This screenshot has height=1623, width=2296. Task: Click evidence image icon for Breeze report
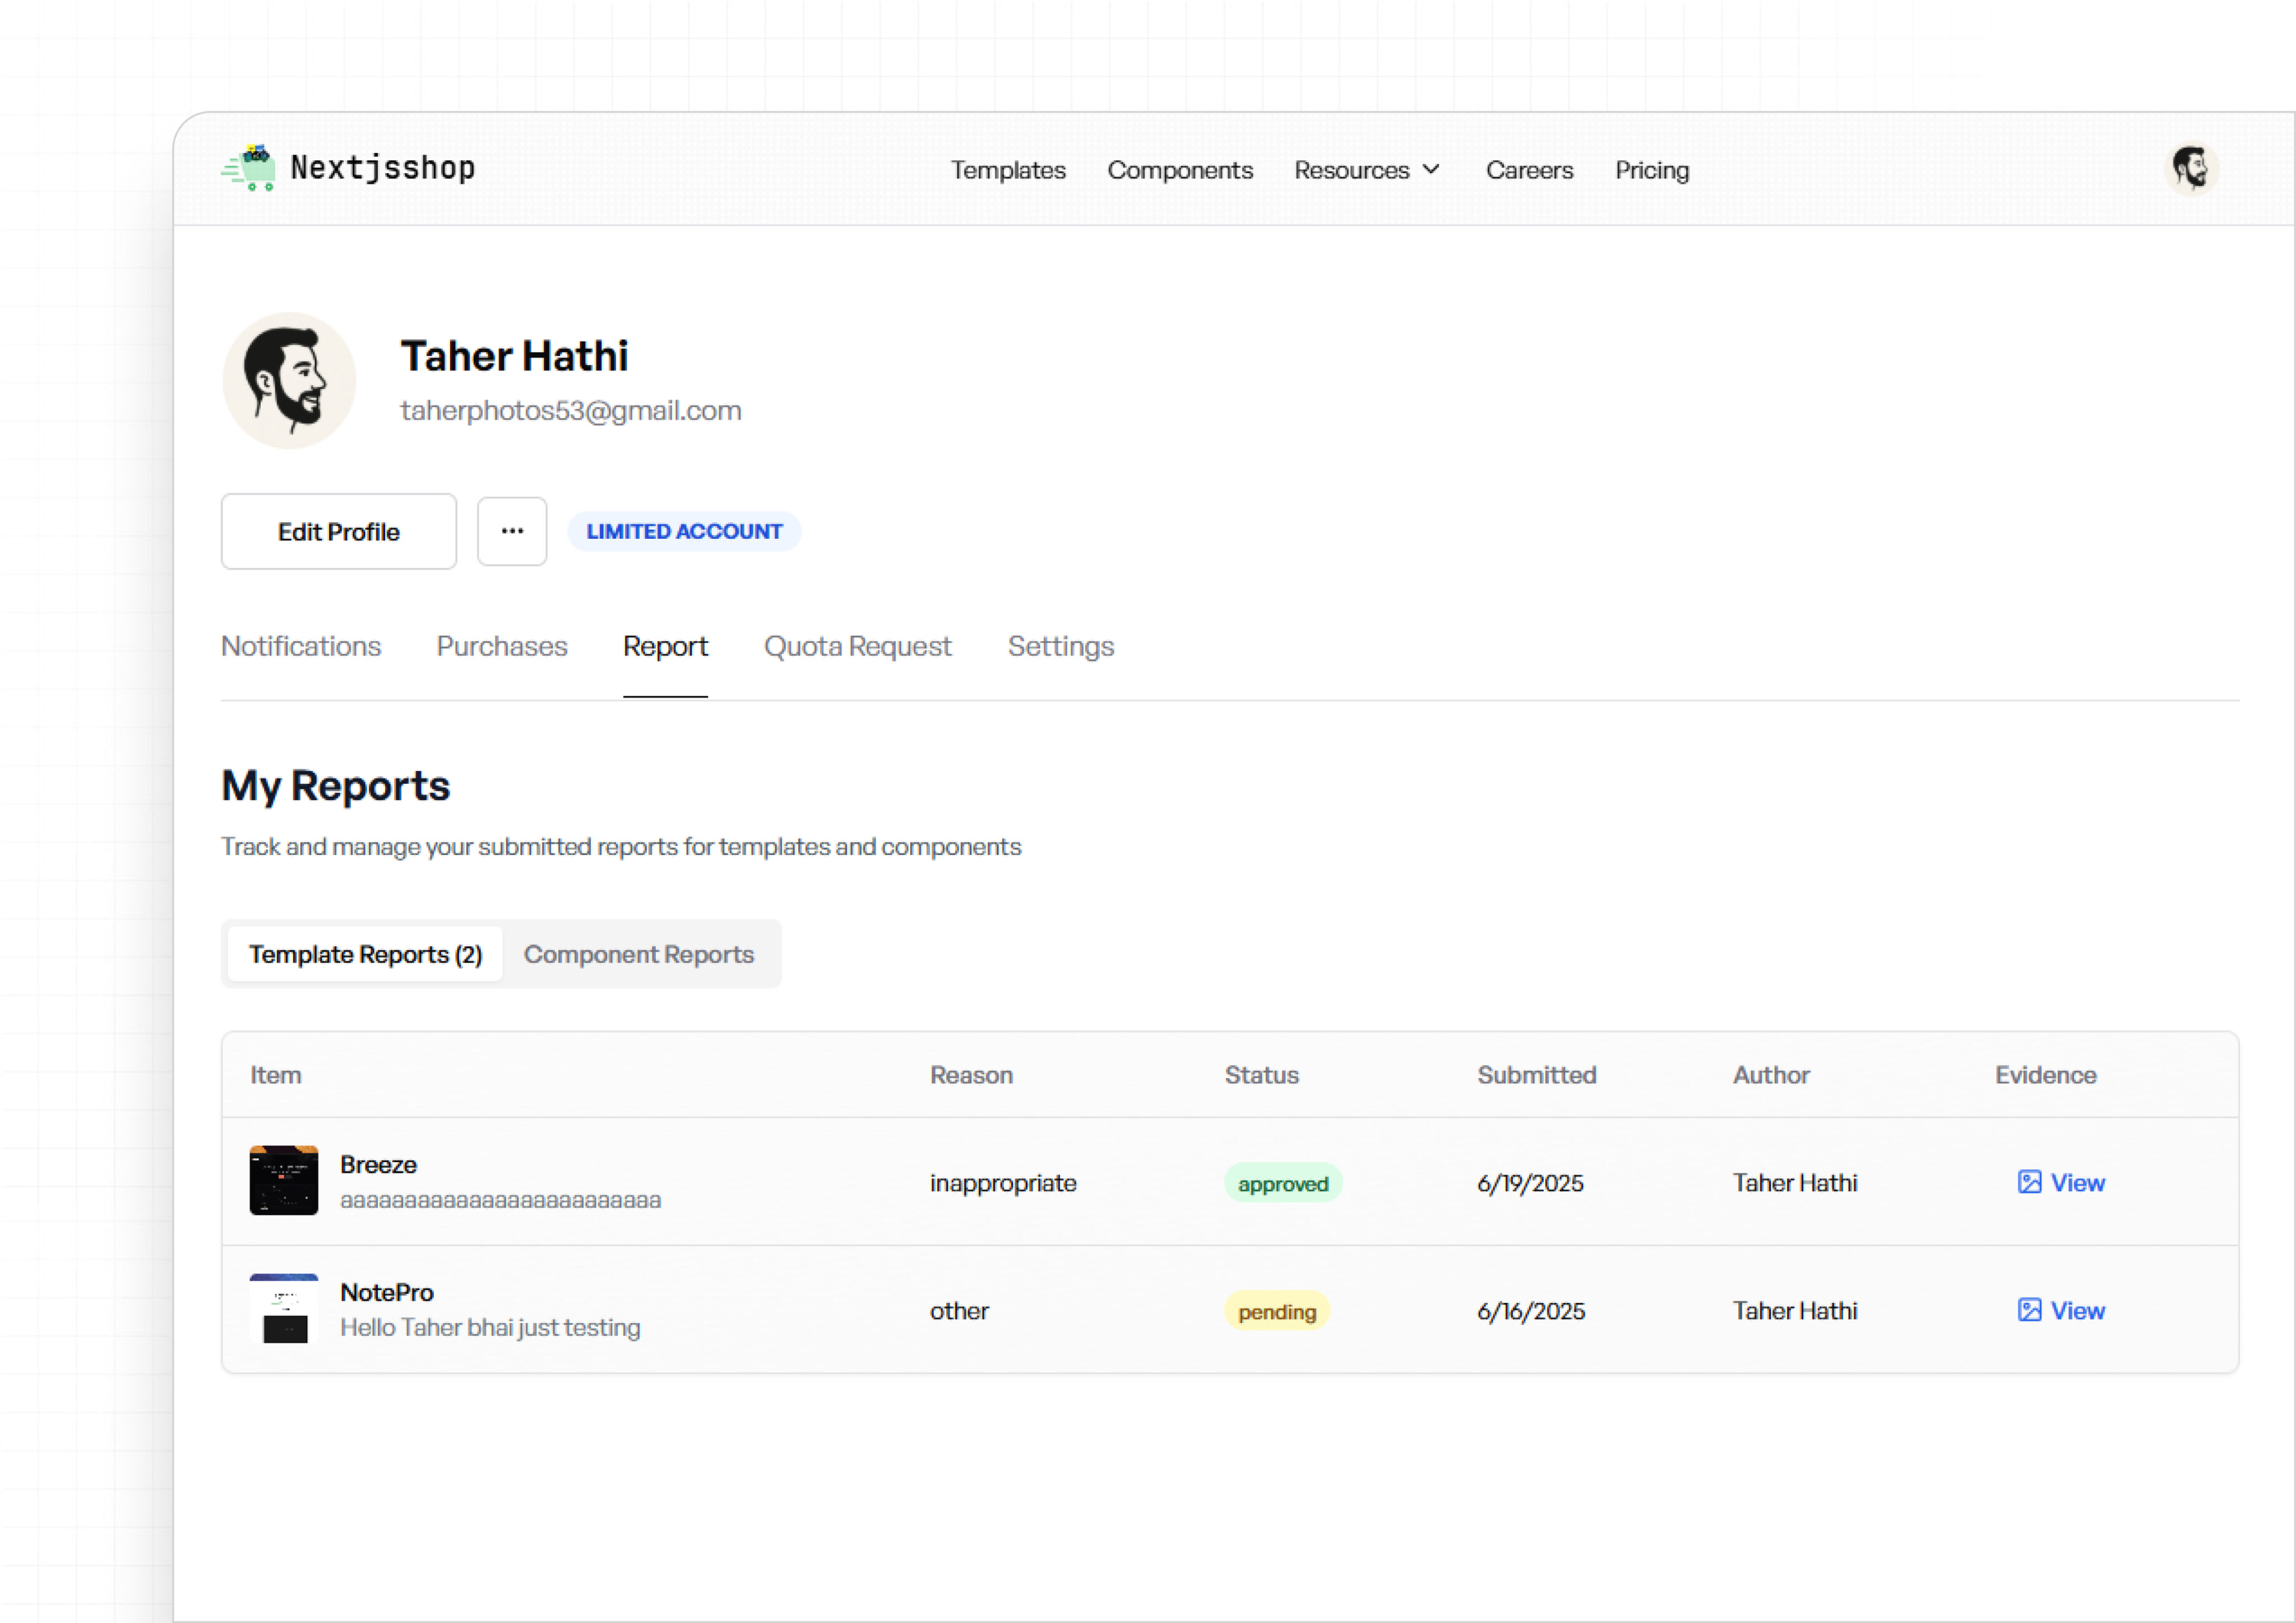pyautogui.click(x=2029, y=1182)
